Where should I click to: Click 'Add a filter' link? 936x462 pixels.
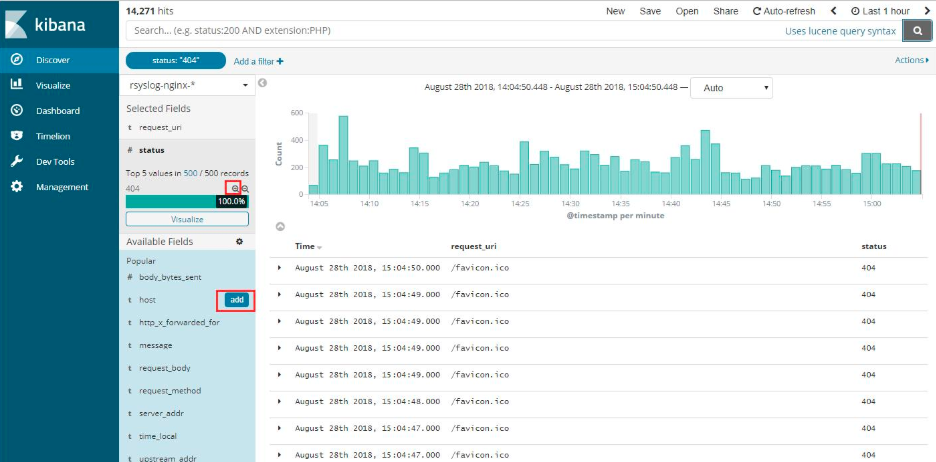(258, 61)
